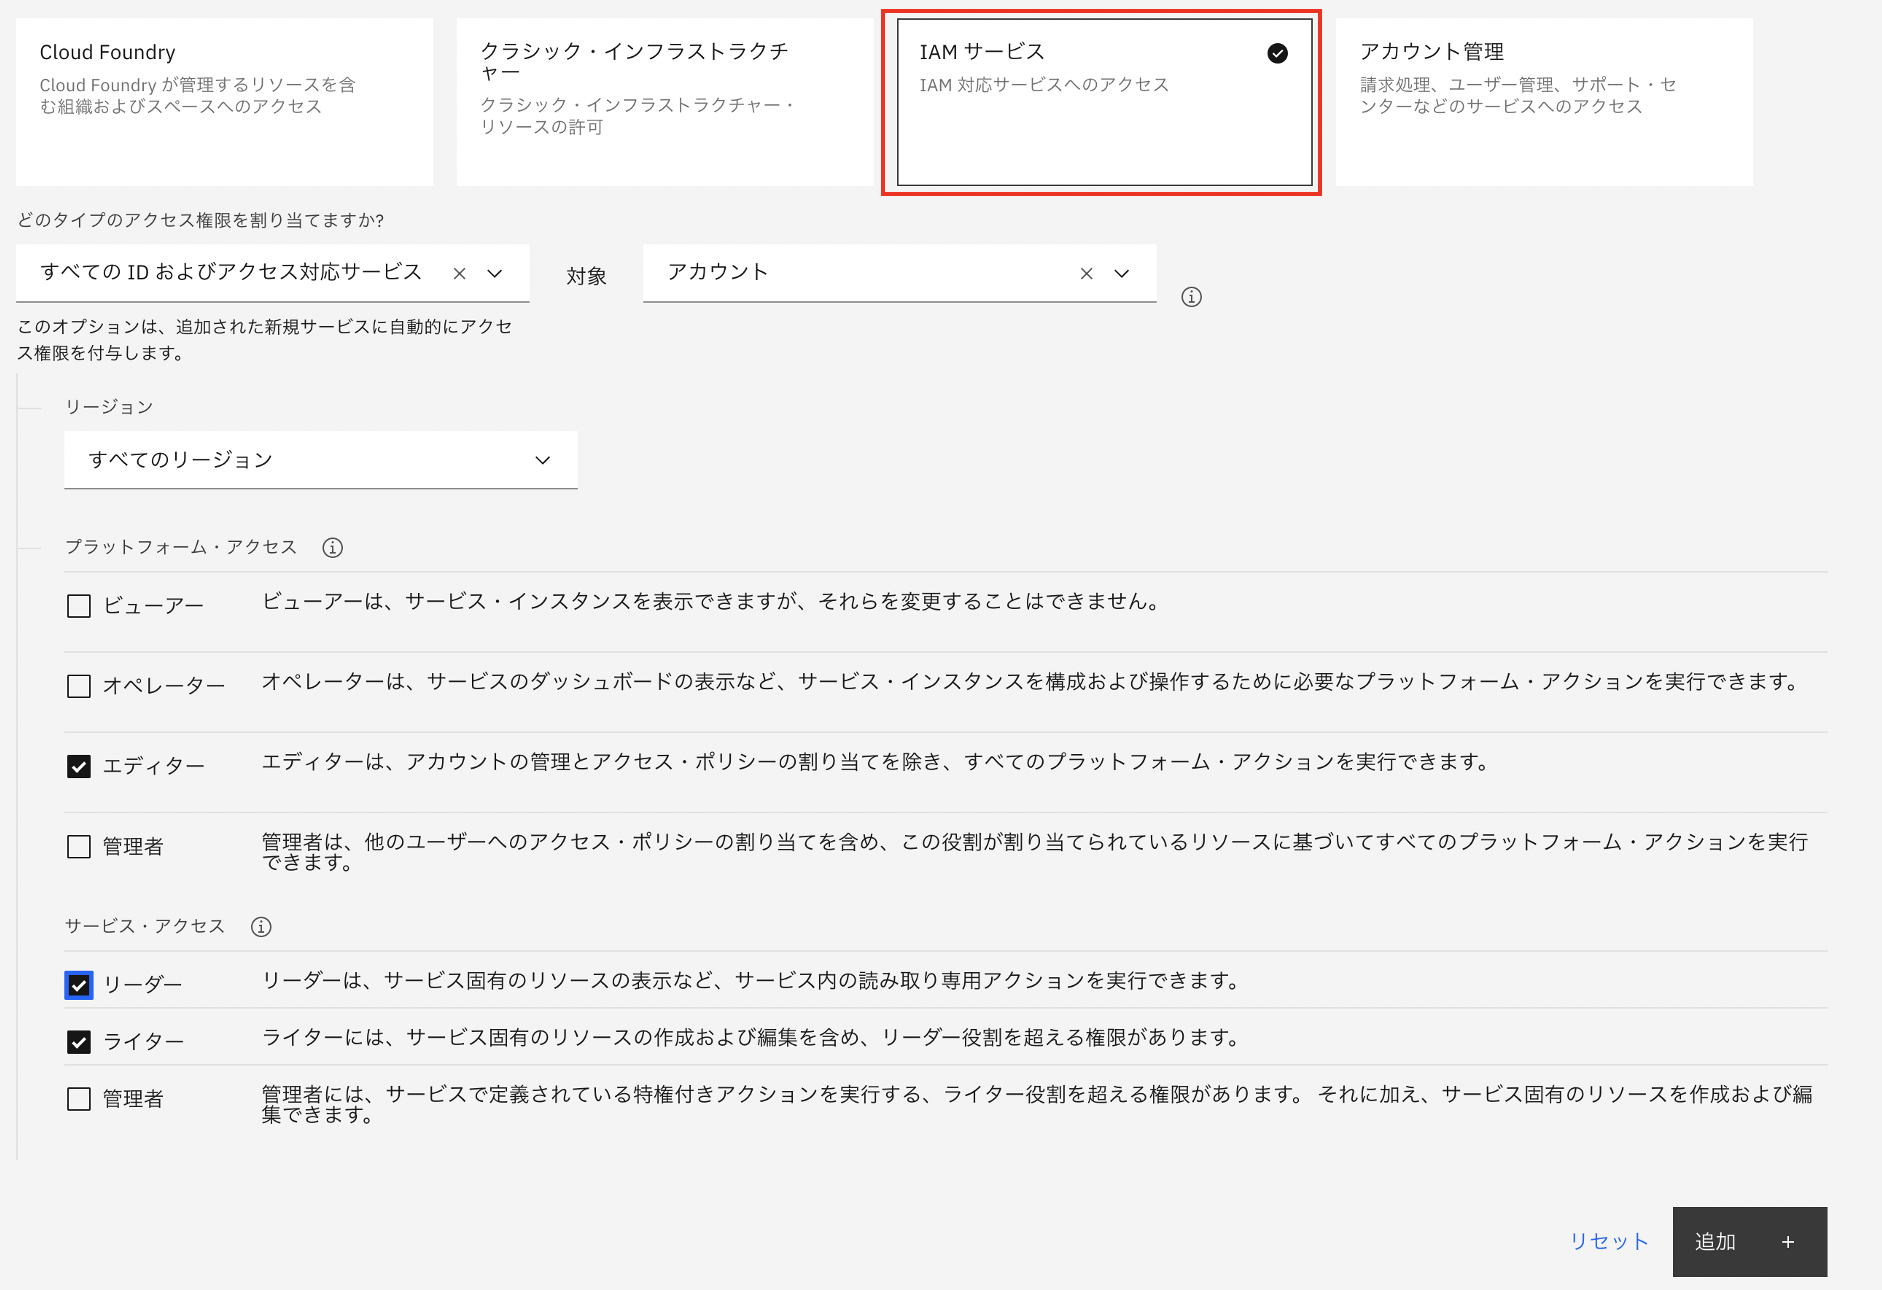Select the アカウント管理 card

(x=1544, y=102)
